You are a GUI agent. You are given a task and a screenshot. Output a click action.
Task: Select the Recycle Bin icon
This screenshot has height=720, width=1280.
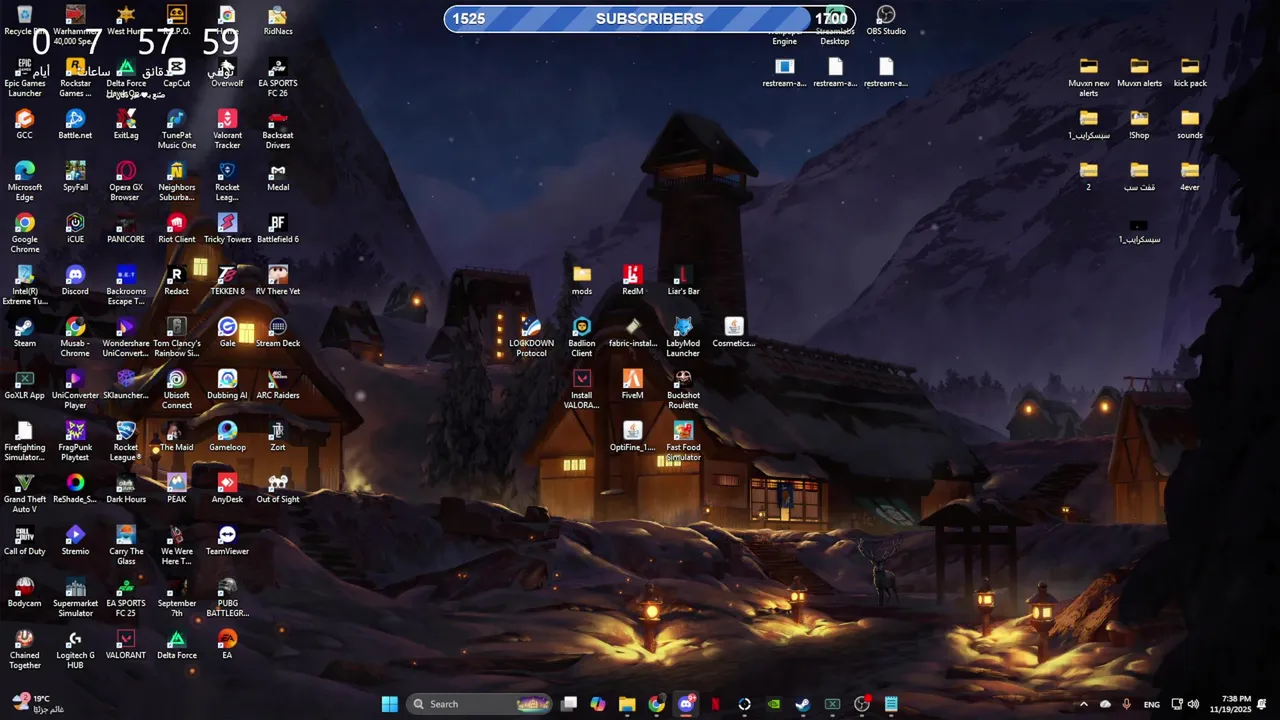[25, 20]
